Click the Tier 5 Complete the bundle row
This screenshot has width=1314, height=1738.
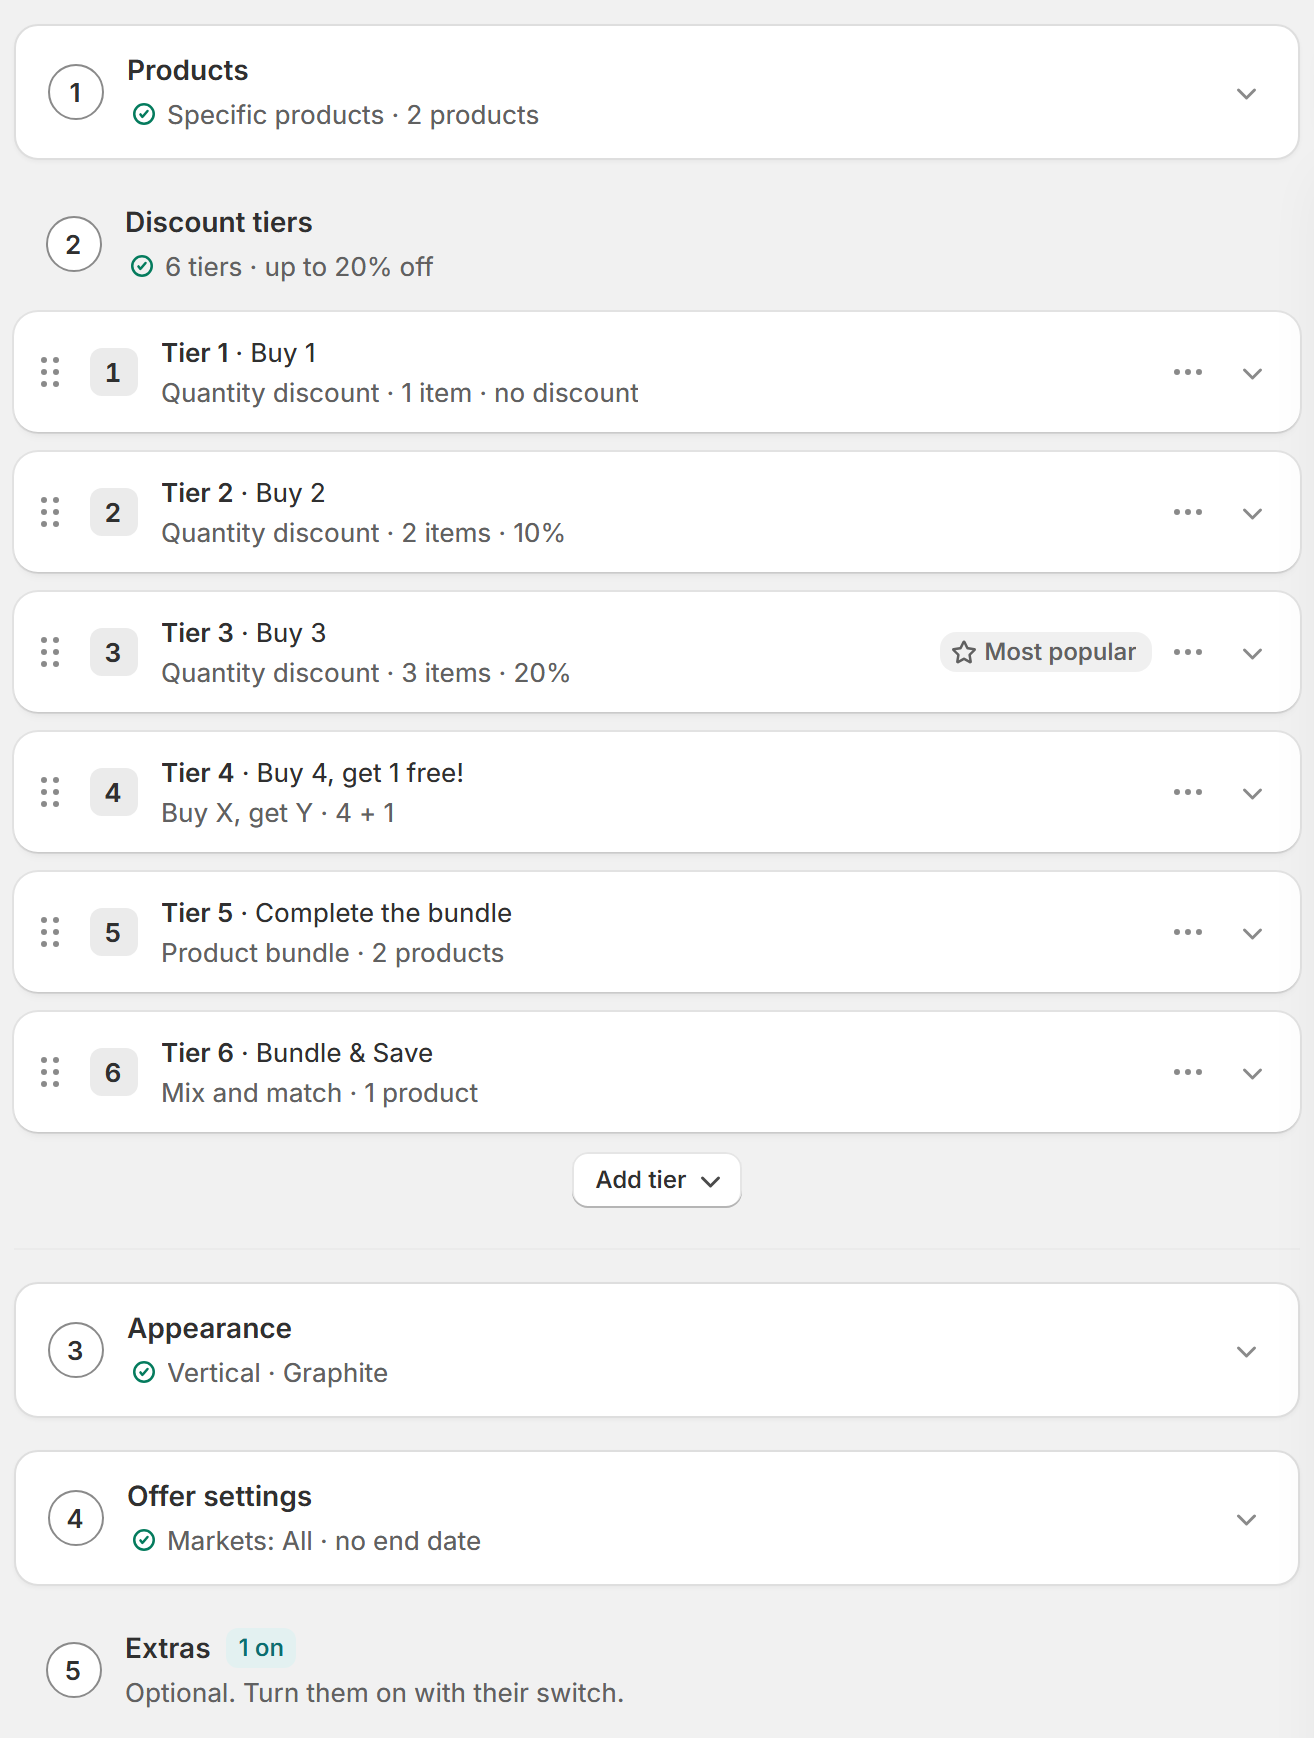click(657, 932)
